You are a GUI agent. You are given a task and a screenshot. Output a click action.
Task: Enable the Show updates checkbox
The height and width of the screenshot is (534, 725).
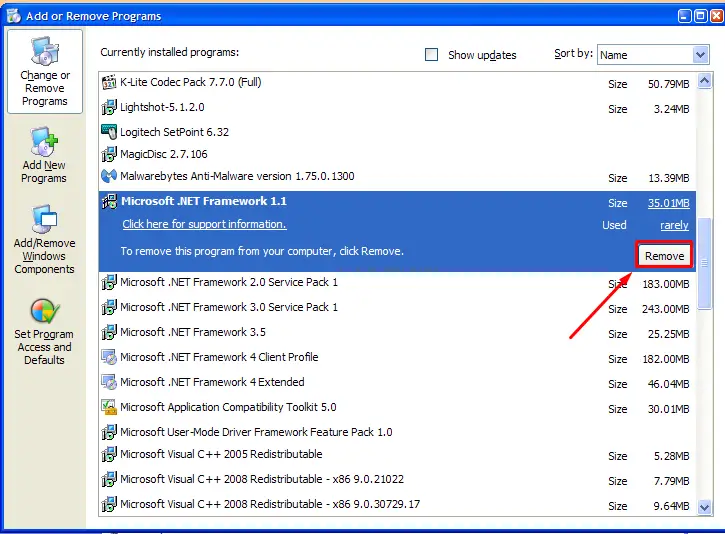(x=431, y=55)
